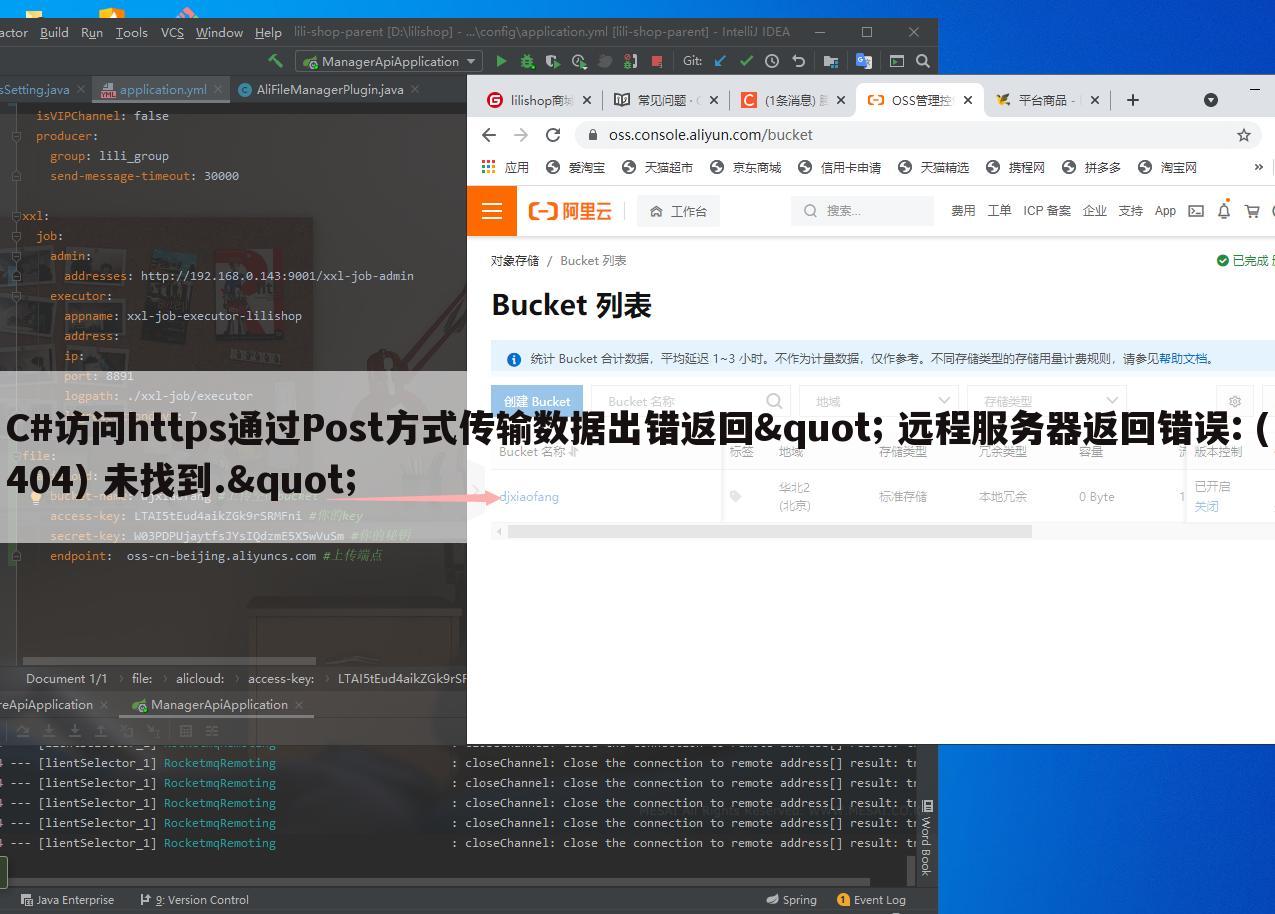Screen dimensions: 1275x914
Task: Click Chrome address bar URL
Action: (x=710, y=135)
